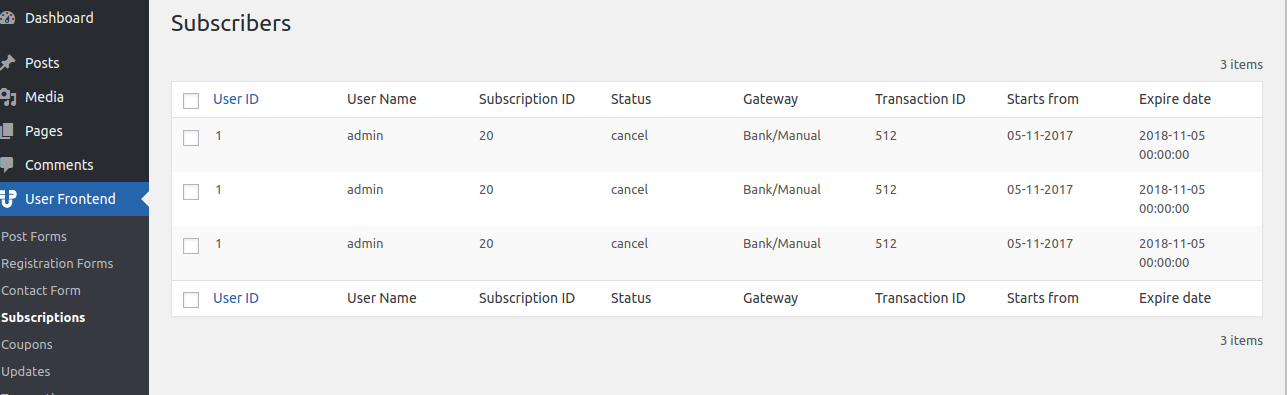Open the User Frontend menu
This screenshot has width=1287, height=395.
pyautogui.click(x=74, y=199)
